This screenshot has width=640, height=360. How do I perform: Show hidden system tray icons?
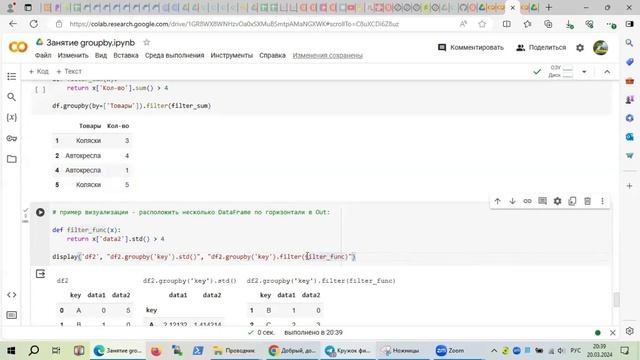494,351
